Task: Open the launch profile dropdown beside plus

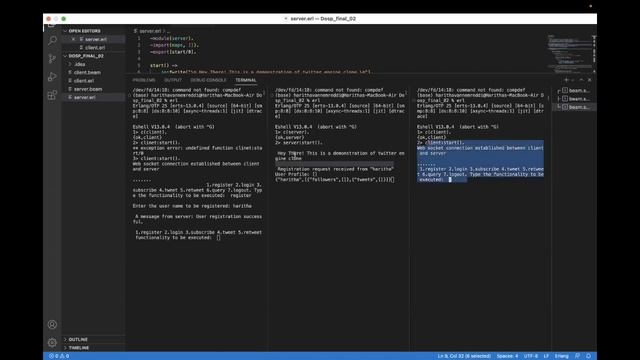Action: point(573,80)
